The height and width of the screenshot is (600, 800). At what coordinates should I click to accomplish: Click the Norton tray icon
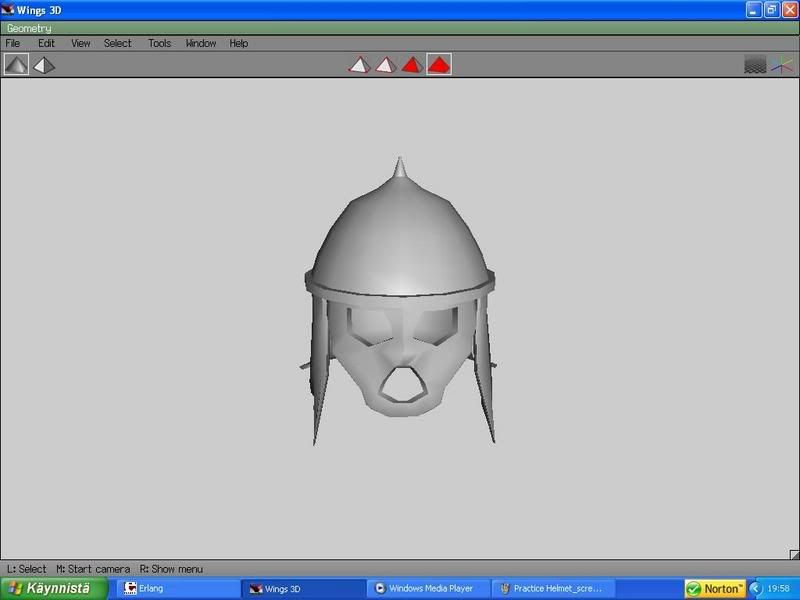[714, 589]
